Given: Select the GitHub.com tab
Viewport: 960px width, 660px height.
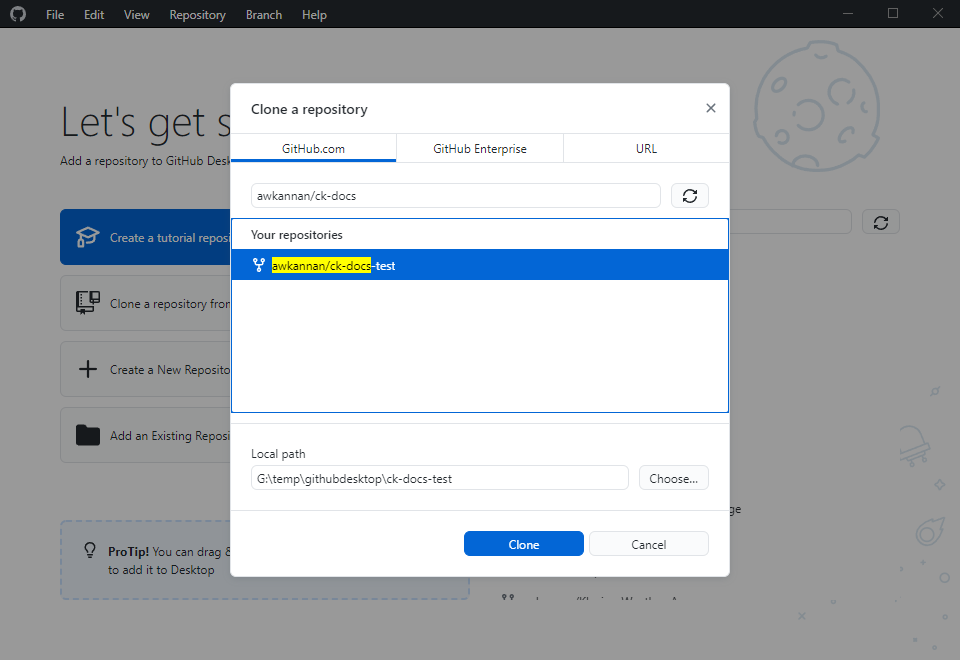Looking at the screenshot, I should (313, 148).
